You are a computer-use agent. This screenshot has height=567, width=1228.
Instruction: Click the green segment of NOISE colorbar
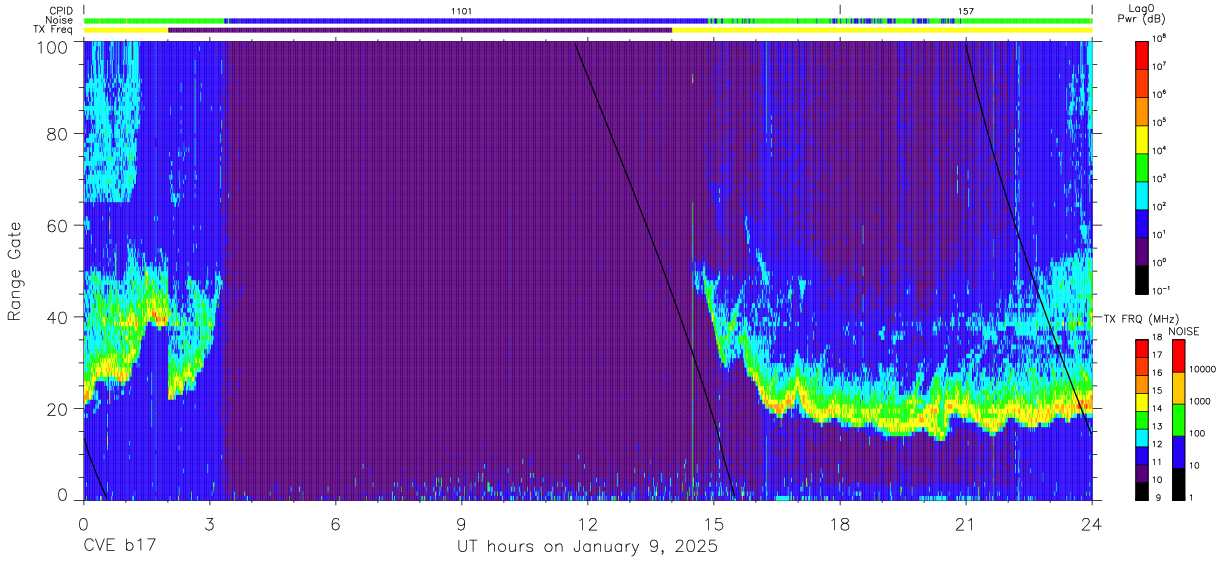(x=1178, y=420)
